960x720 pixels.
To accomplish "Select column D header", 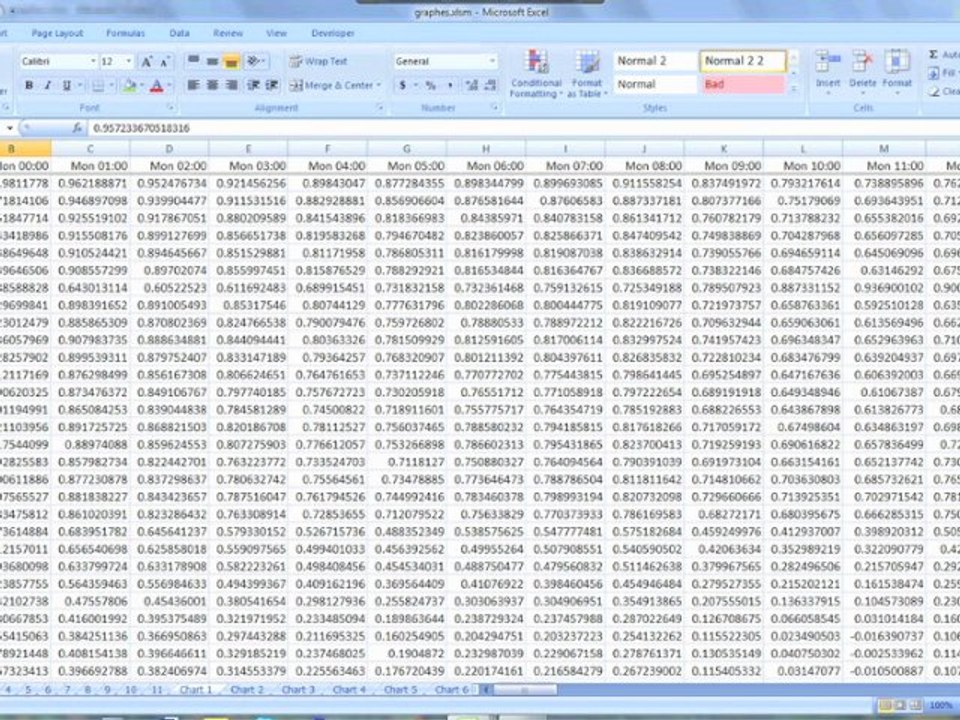I will click(x=169, y=149).
